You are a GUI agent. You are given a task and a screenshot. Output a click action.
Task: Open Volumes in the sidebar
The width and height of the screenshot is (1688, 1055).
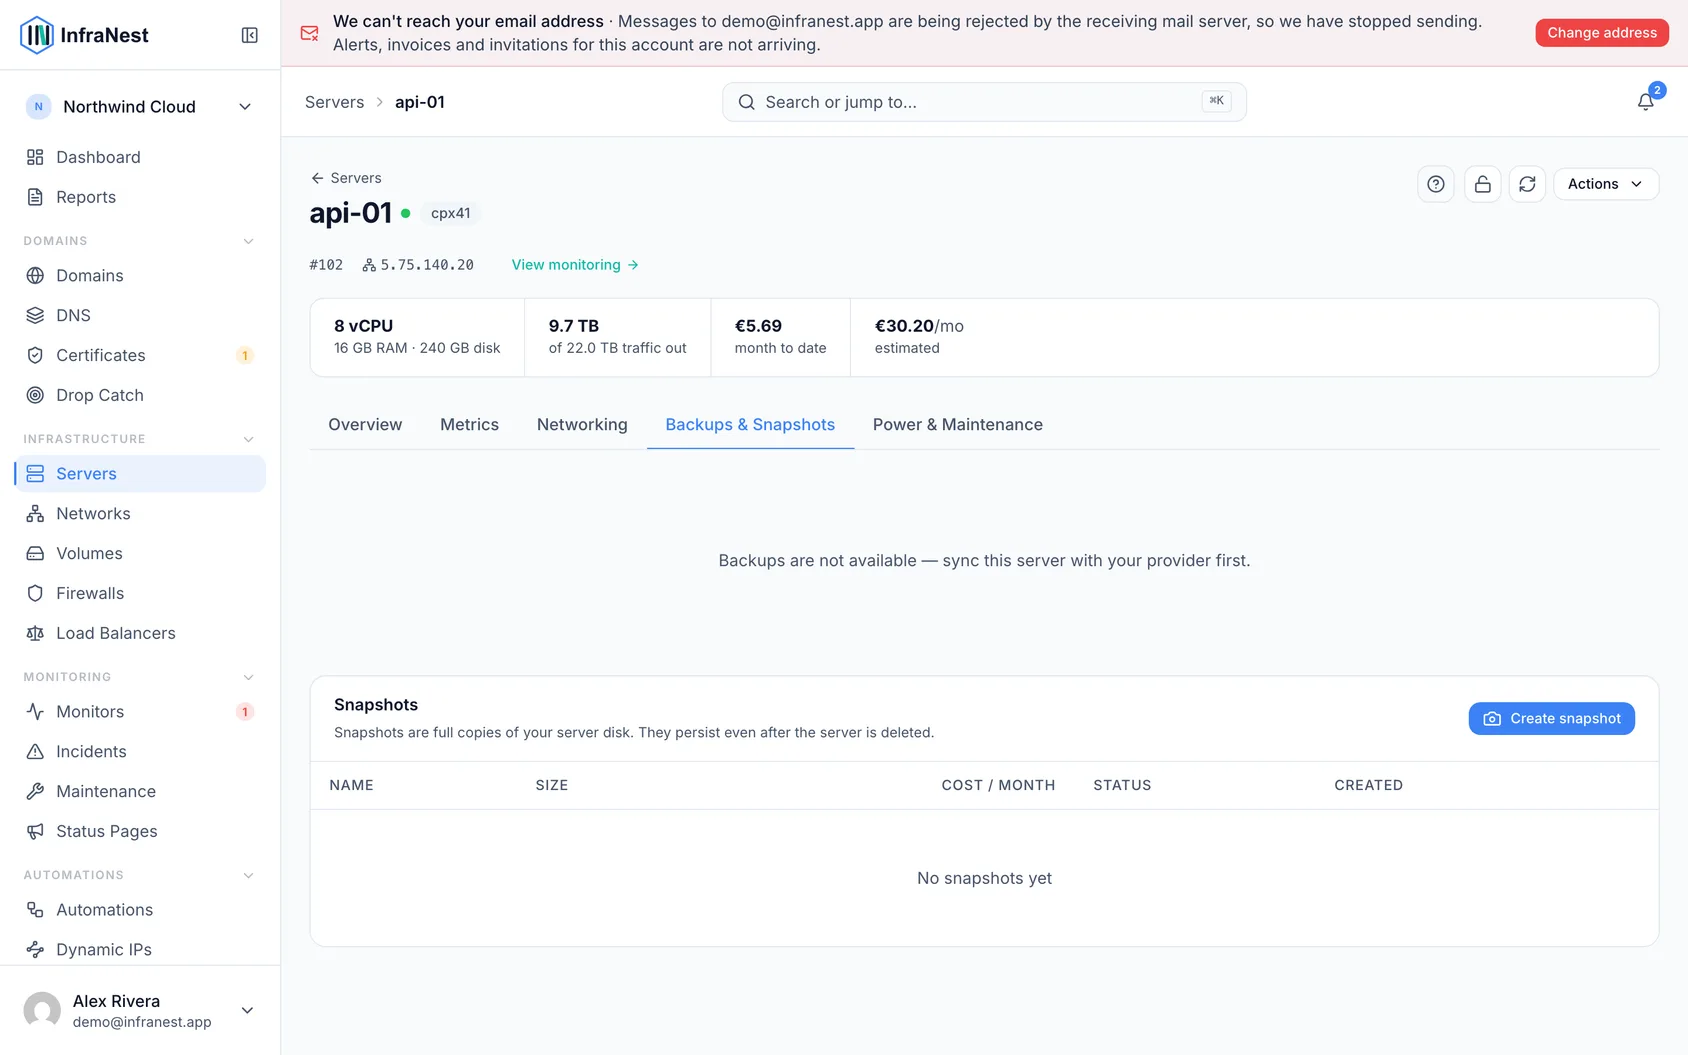140,553
